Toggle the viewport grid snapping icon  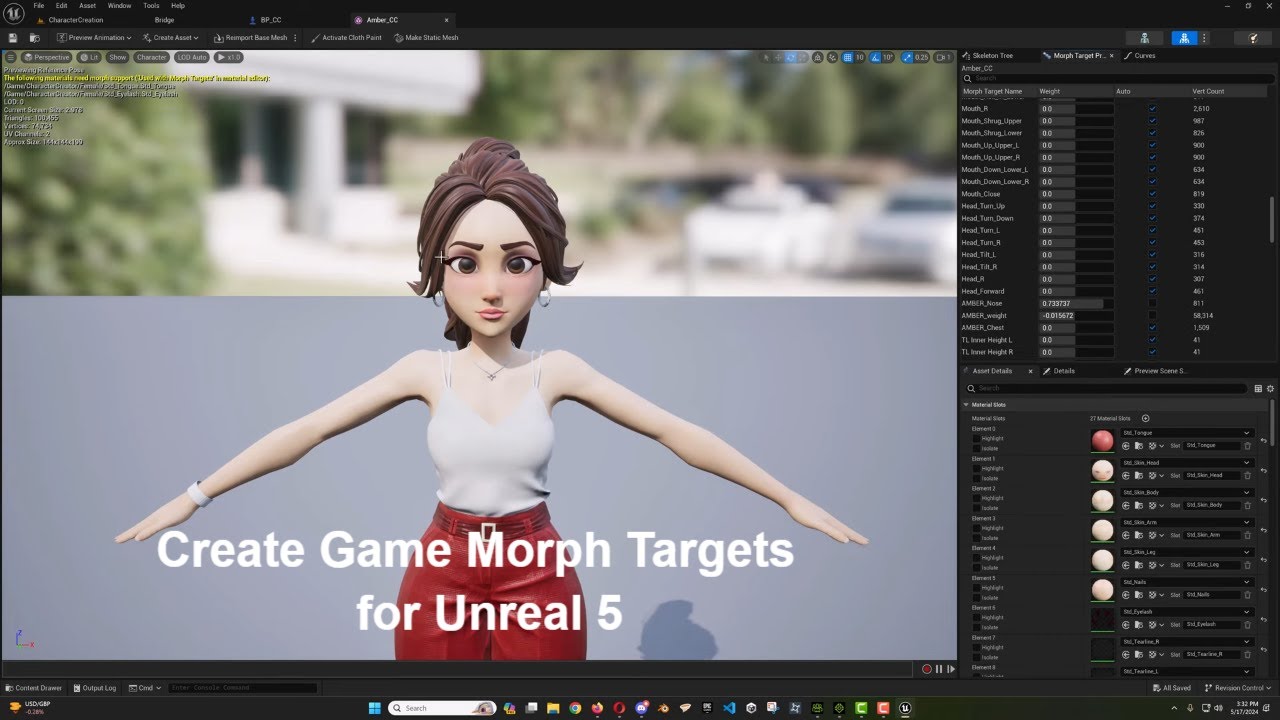tap(847, 57)
